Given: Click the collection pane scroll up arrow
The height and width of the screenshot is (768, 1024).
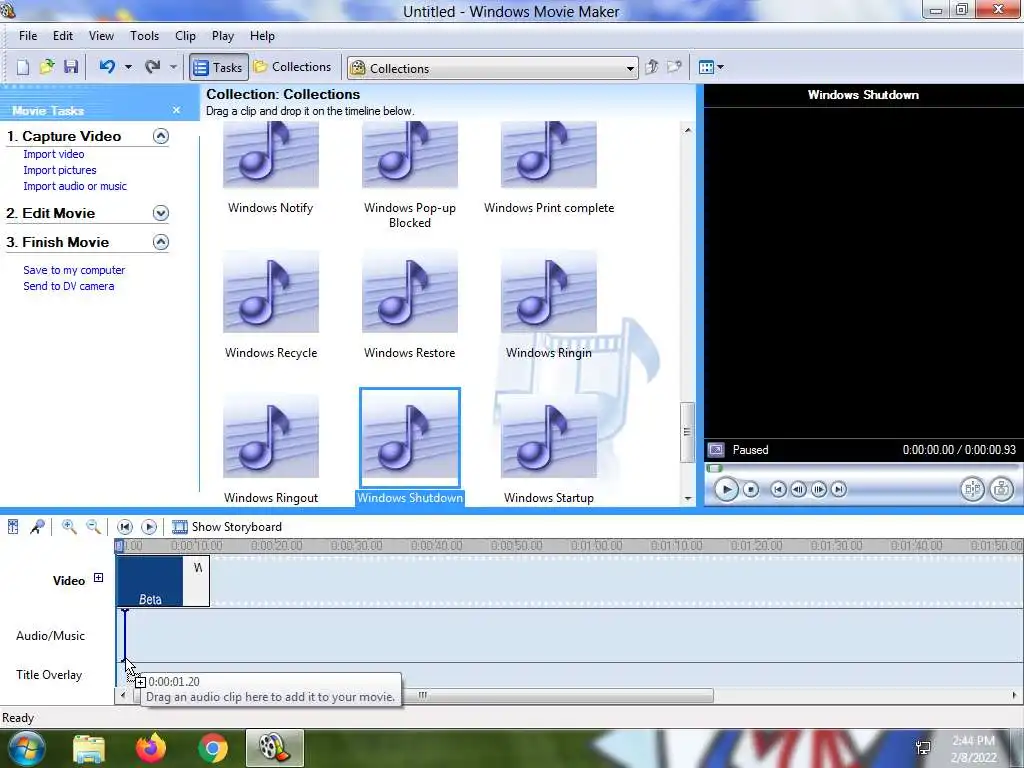Looking at the screenshot, I should click(x=688, y=130).
